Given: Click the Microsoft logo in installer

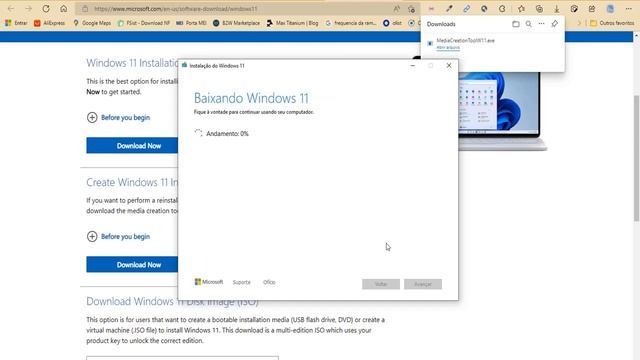Looking at the screenshot, I should [x=209, y=282].
